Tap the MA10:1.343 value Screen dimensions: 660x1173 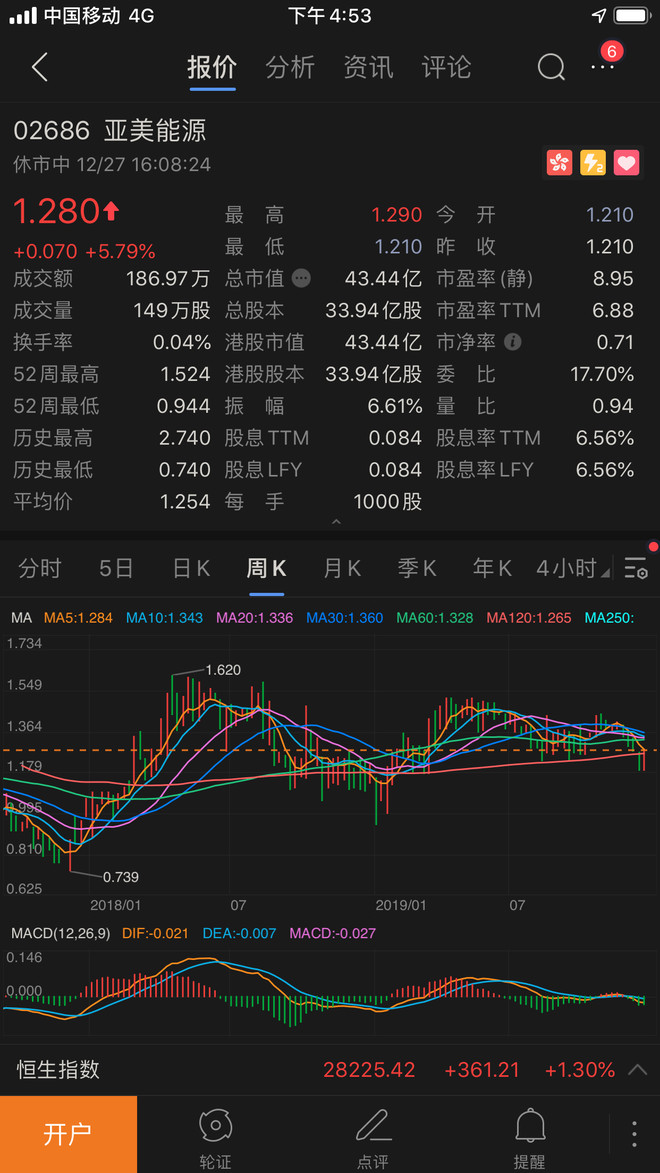coord(164,618)
